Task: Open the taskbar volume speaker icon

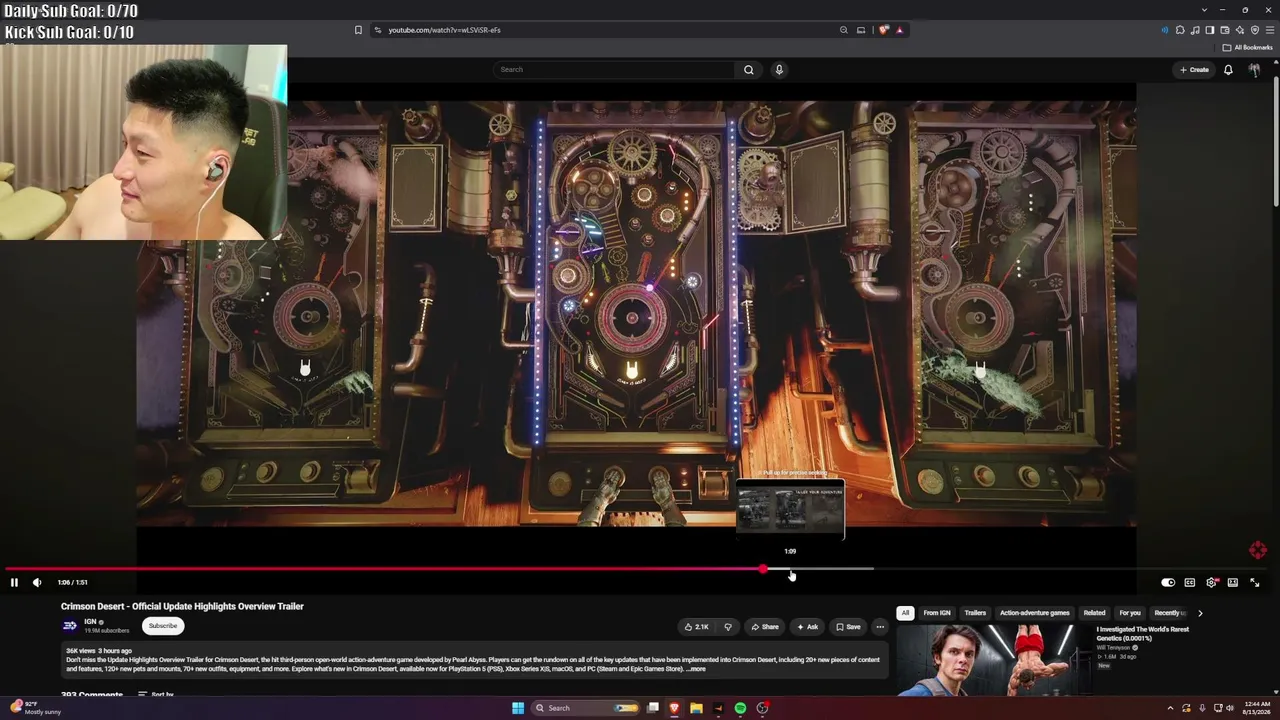Action: (x=1230, y=708)
